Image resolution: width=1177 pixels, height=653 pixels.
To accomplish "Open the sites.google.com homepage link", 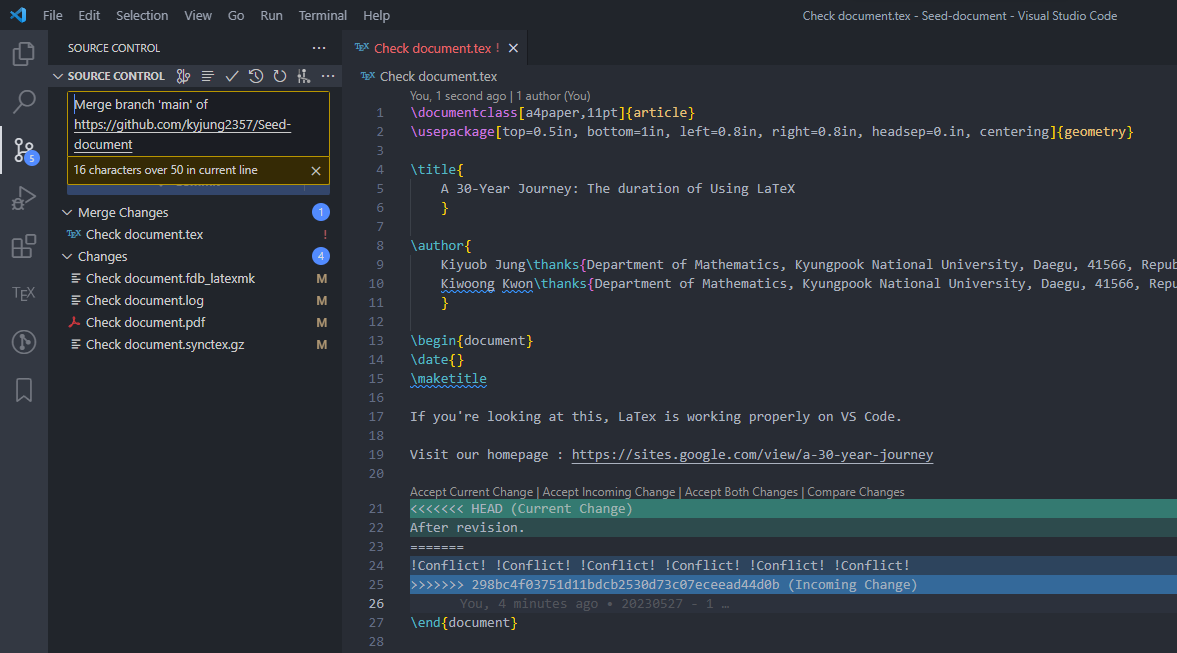I will (x=752, y=455).
